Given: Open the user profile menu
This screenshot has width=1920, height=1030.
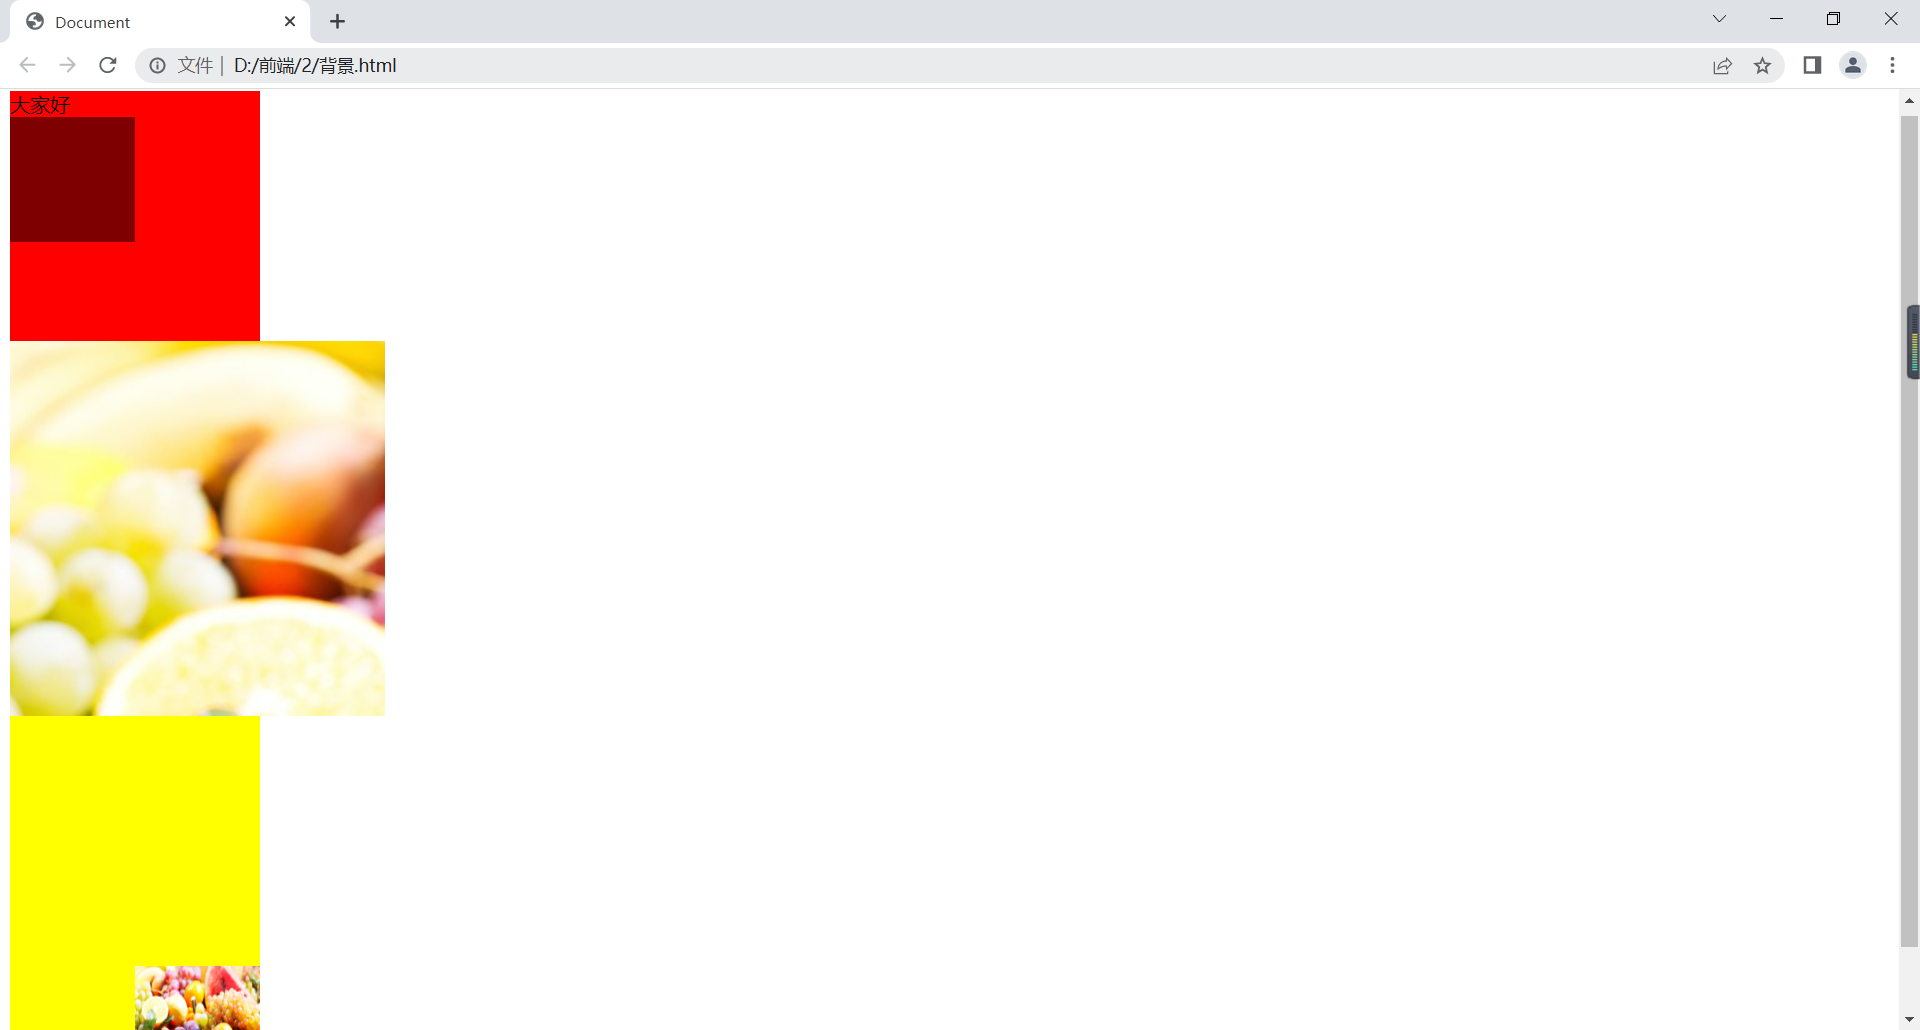Looking at the screenshot, I should click(x=1853, y=65).
